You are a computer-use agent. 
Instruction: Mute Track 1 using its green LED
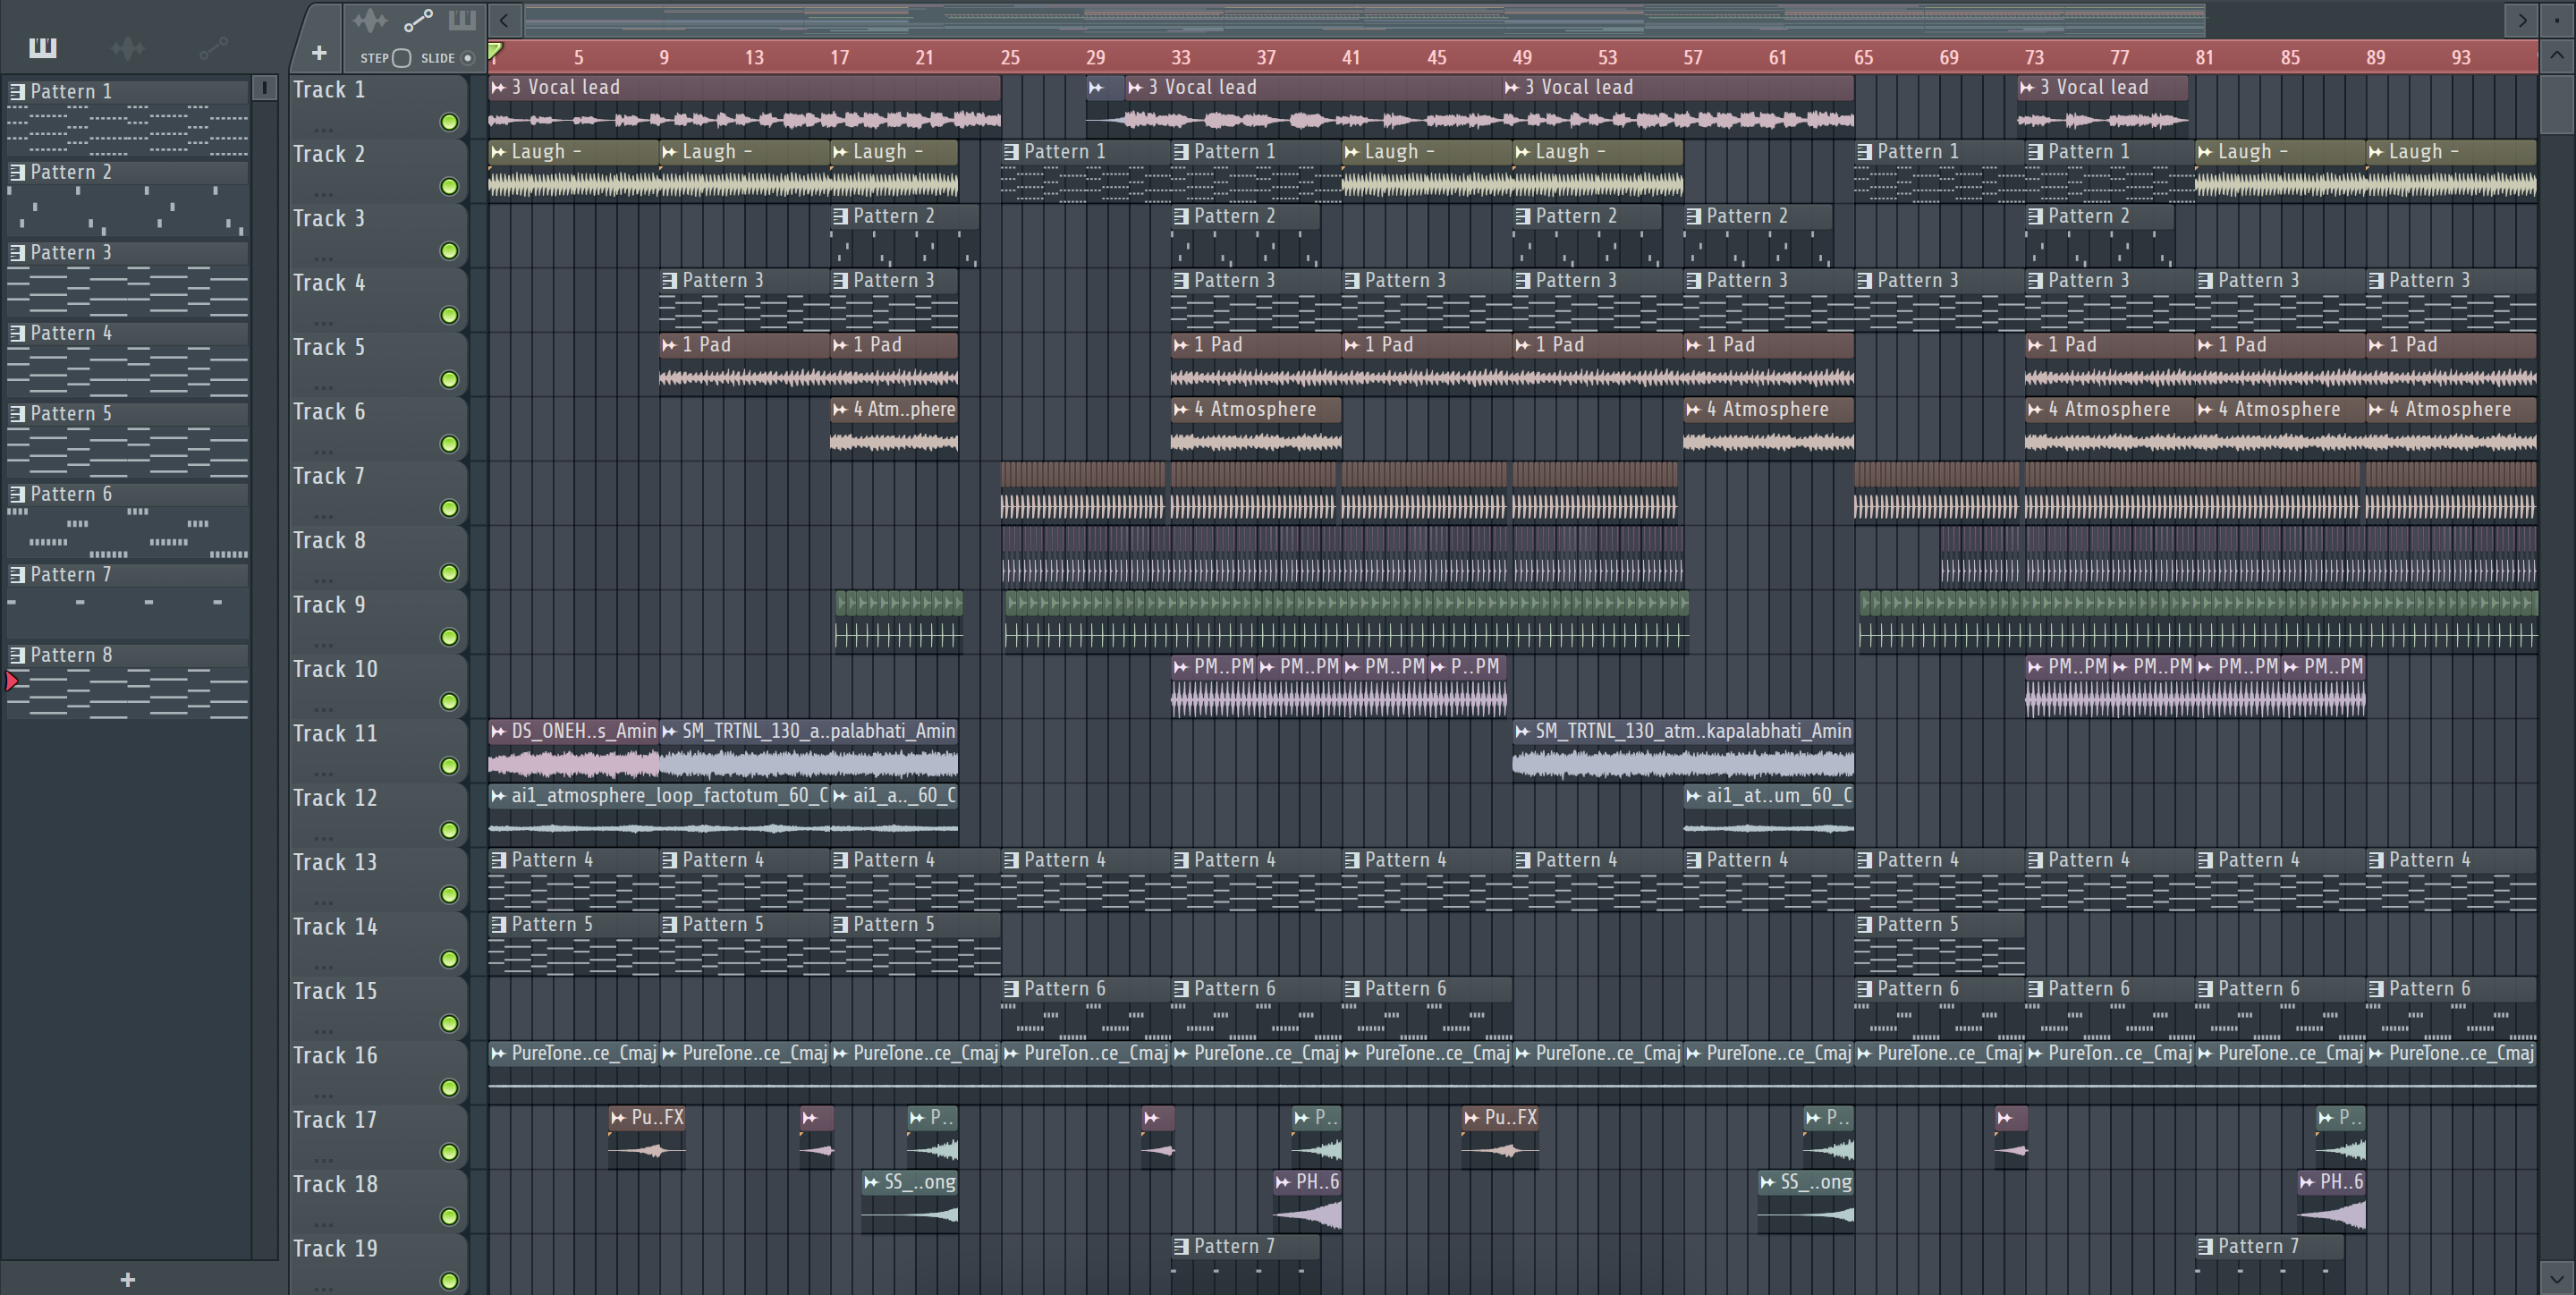(449, 122)
